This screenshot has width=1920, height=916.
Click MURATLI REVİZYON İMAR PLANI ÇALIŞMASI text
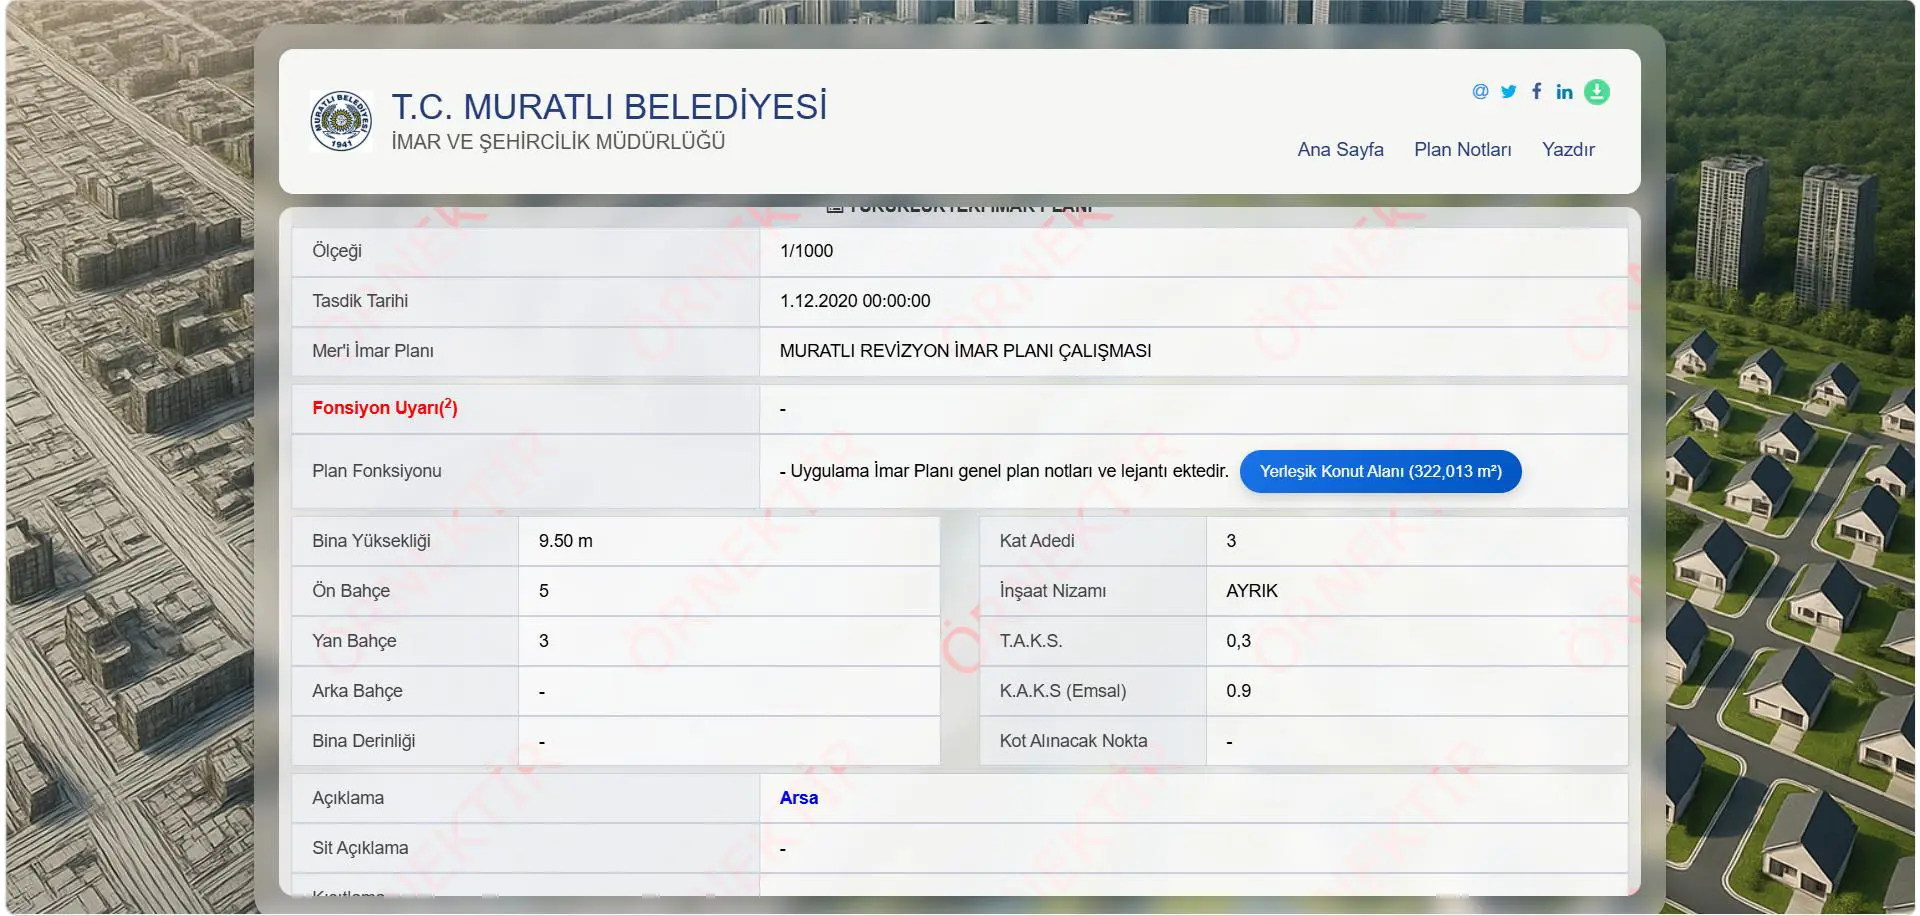tap(965, 351)
